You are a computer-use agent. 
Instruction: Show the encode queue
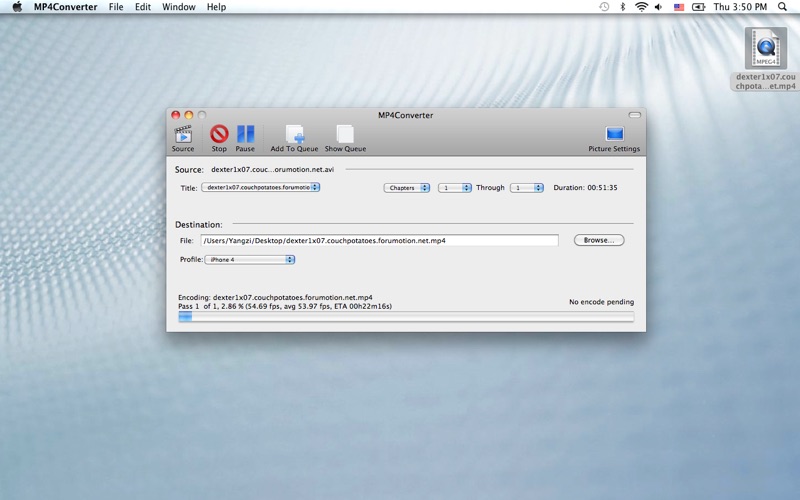[345, 139]
